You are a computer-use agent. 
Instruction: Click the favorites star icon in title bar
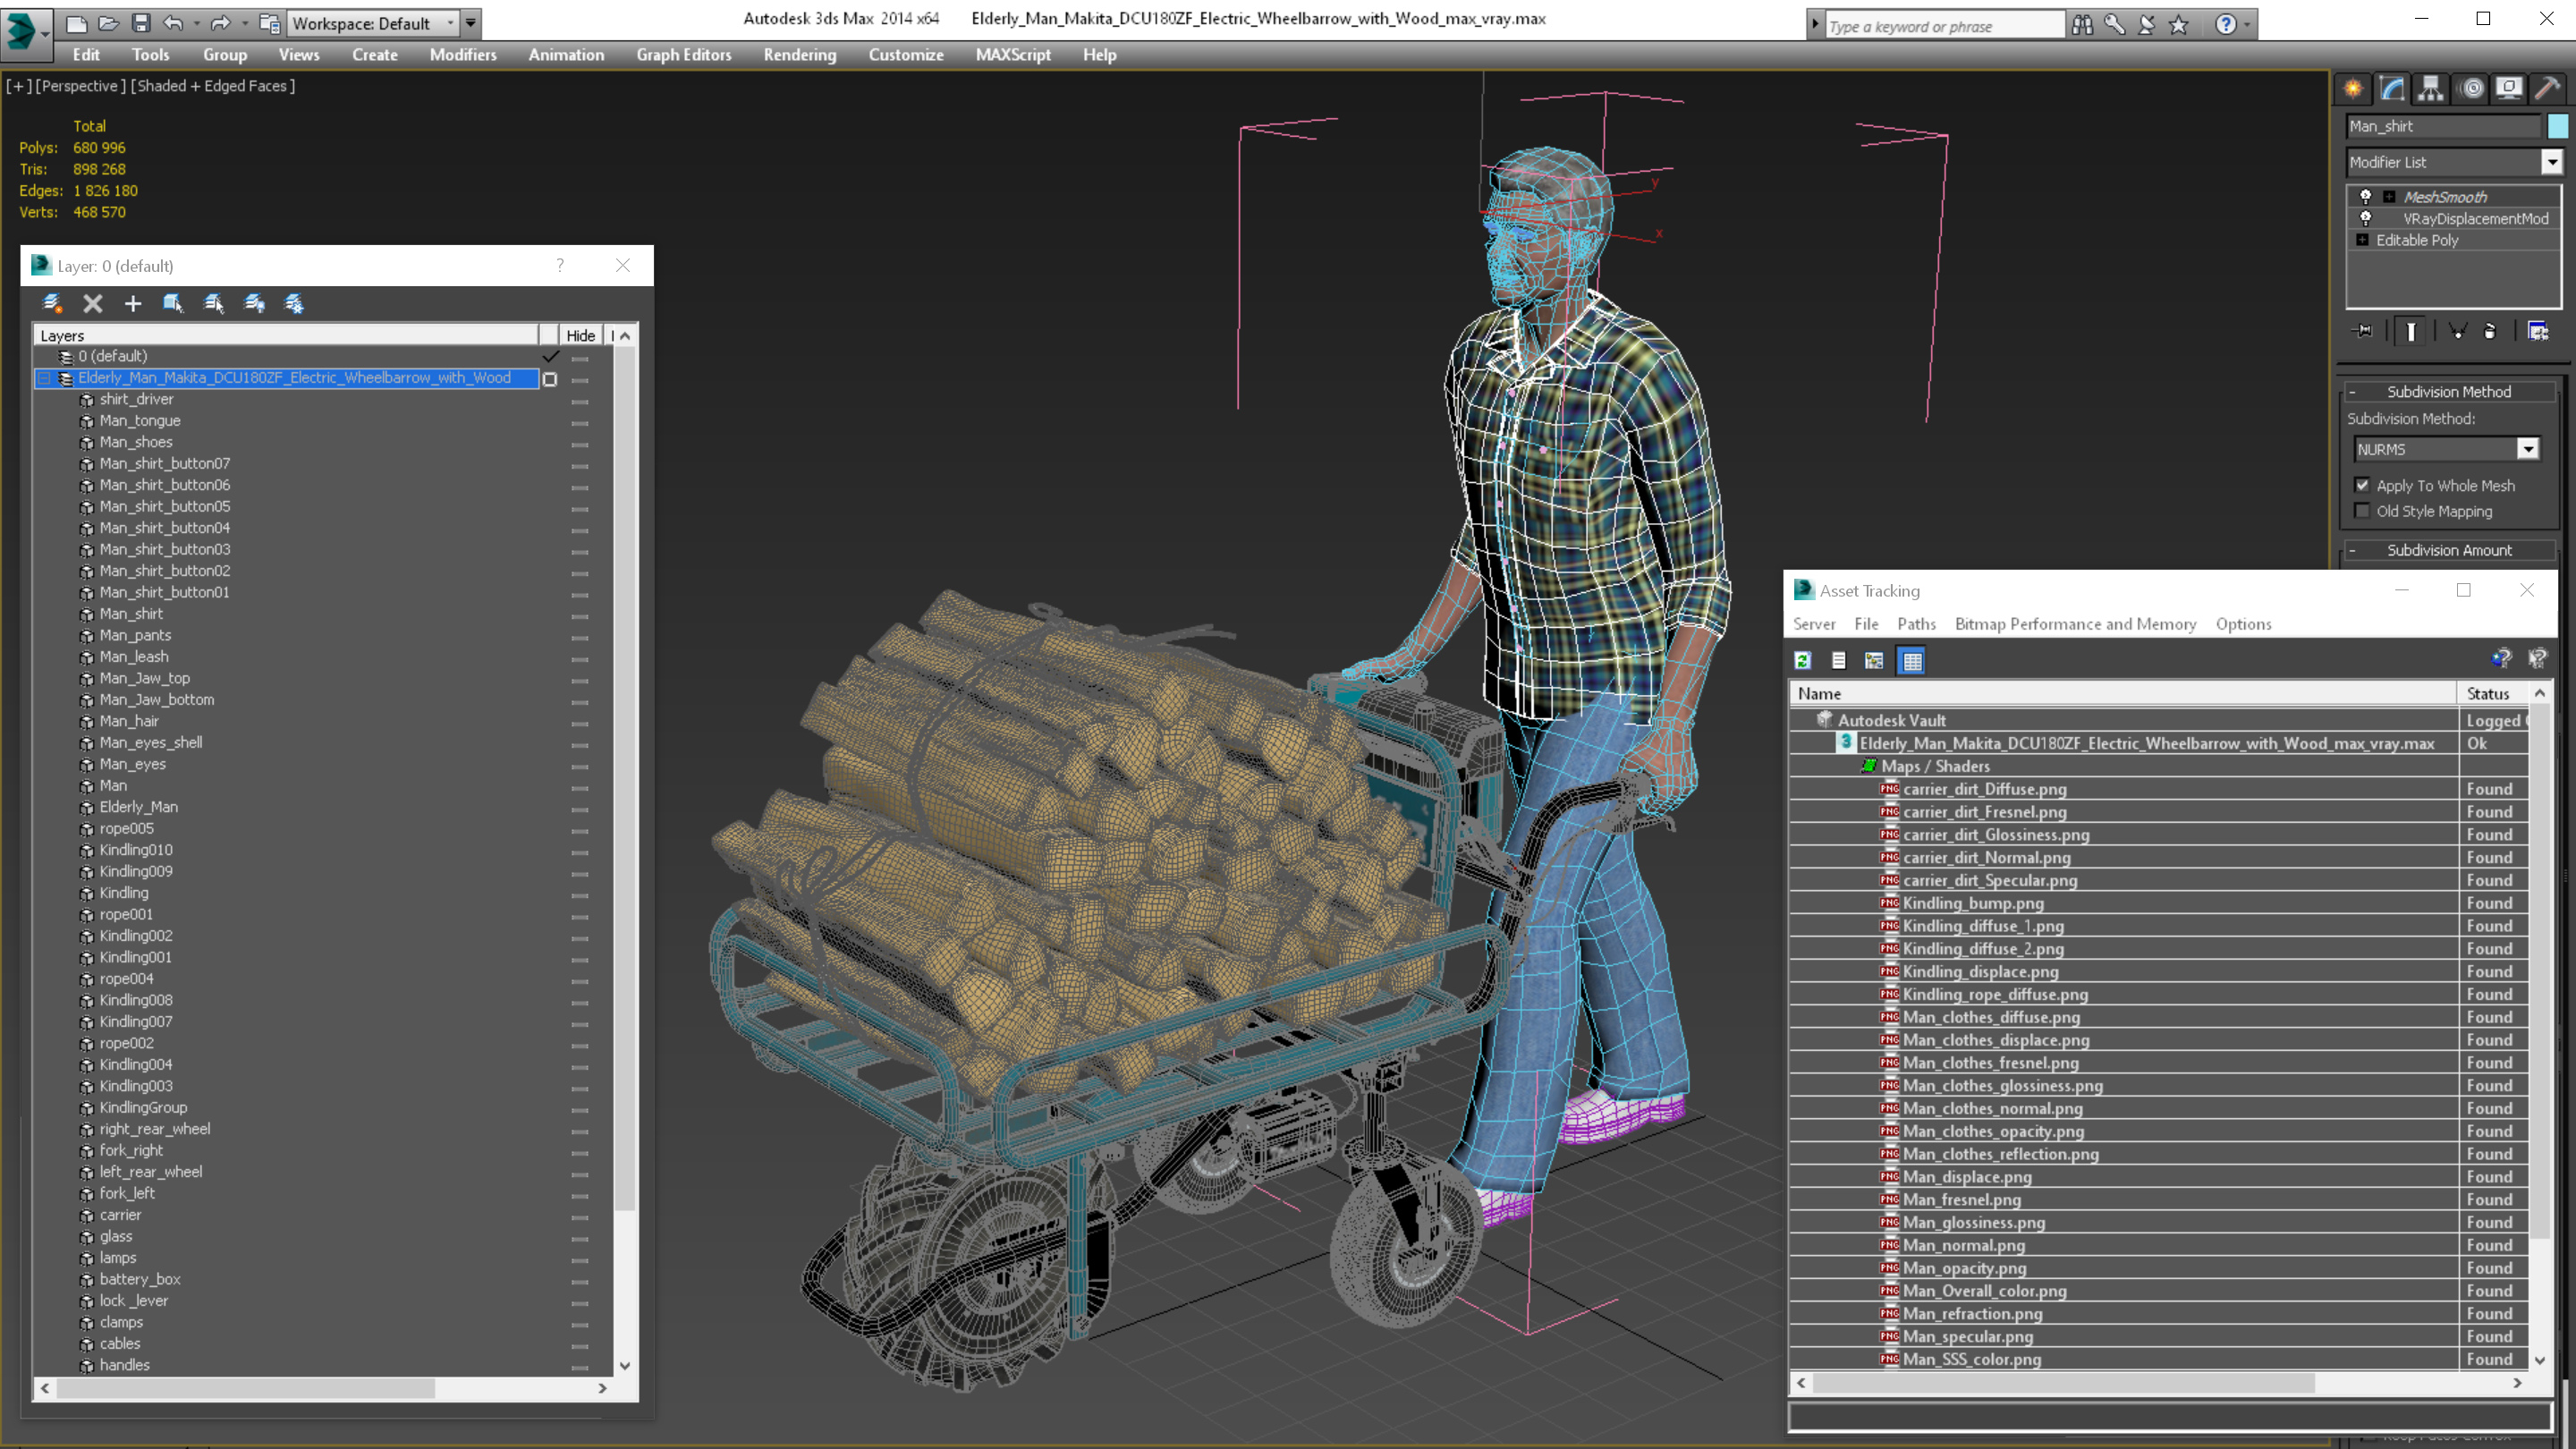(x=2179, y=24)
